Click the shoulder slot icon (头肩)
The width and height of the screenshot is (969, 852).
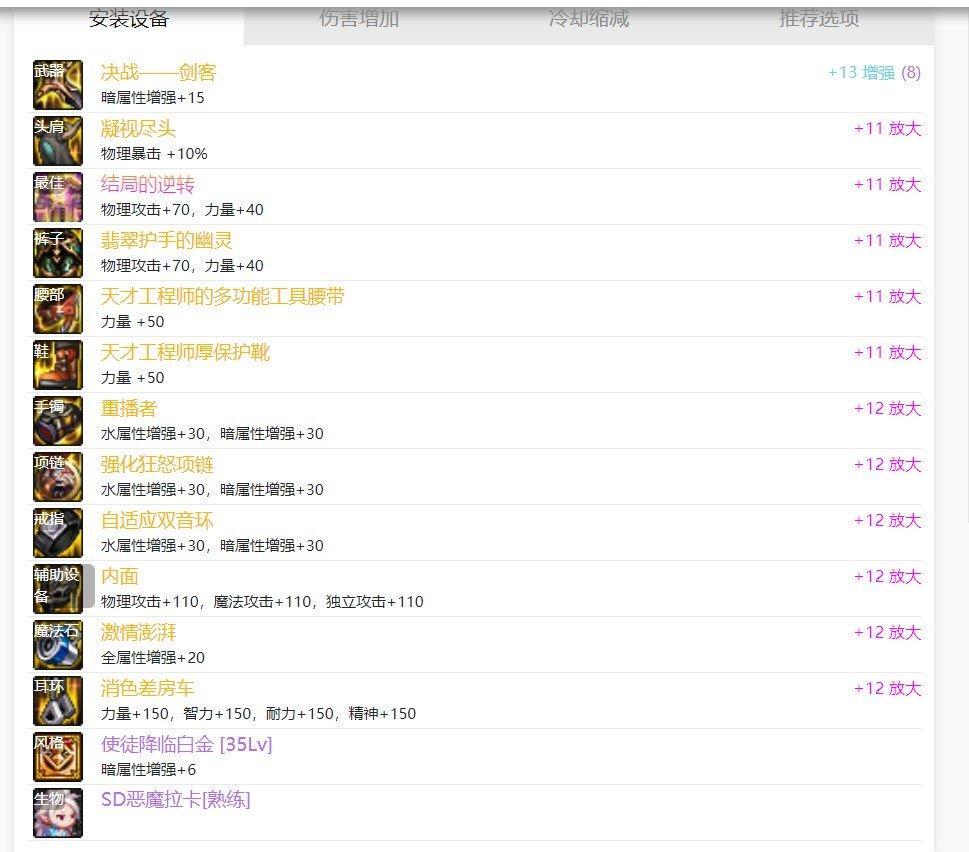pos(58,141)
